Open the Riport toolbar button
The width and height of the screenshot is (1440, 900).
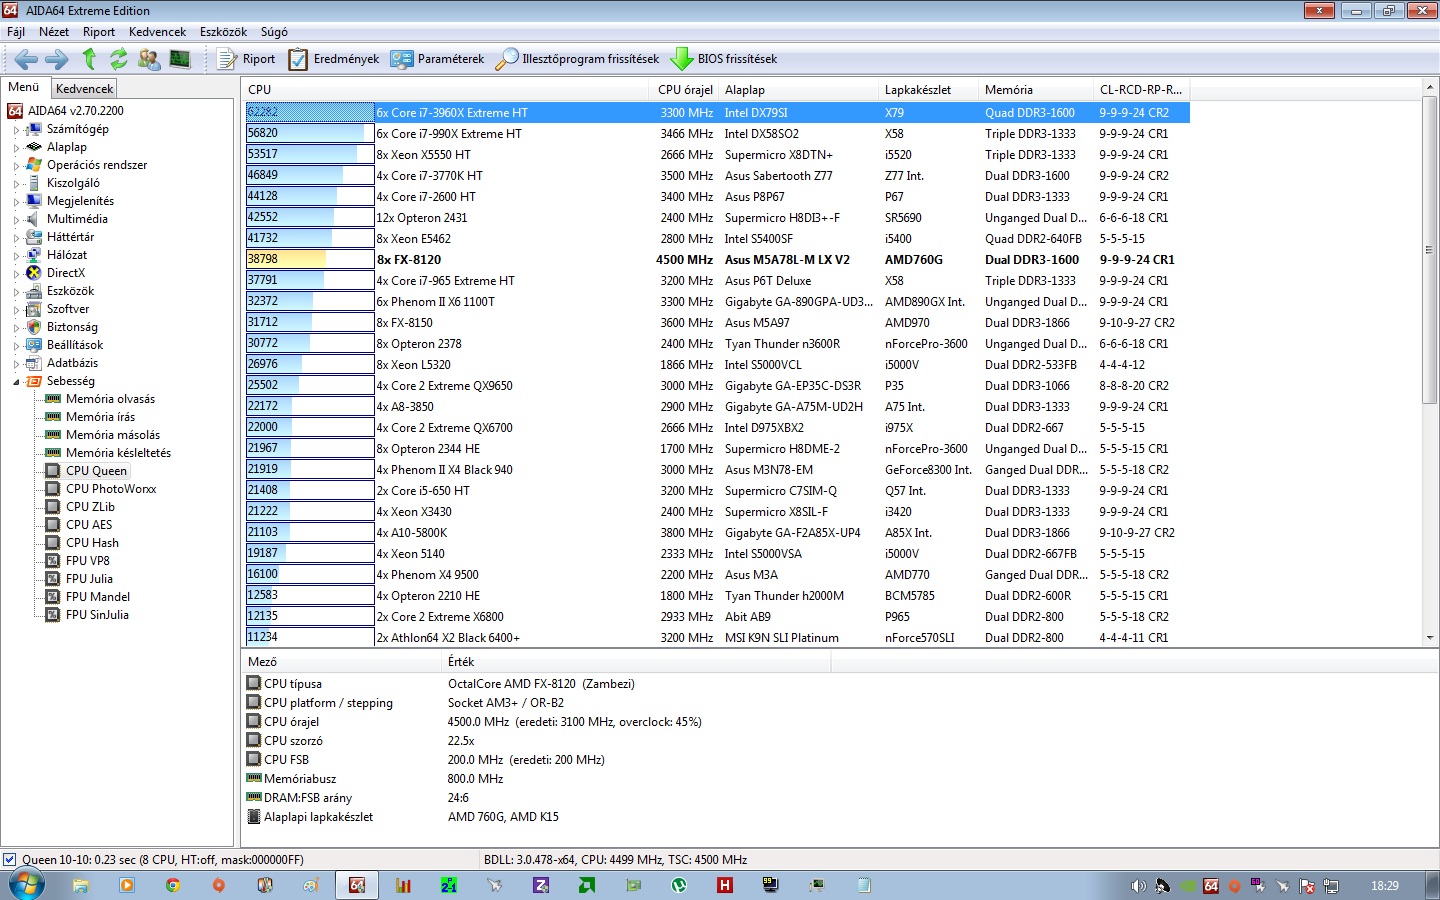246,59
